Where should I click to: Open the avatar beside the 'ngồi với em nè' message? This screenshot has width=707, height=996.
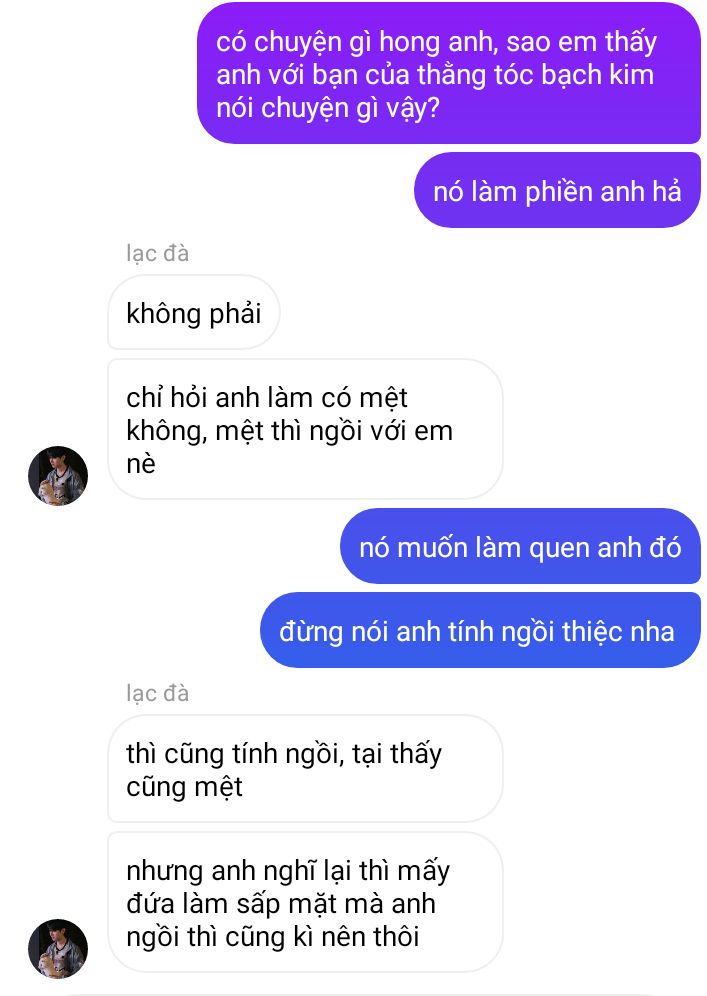point(58,476)
